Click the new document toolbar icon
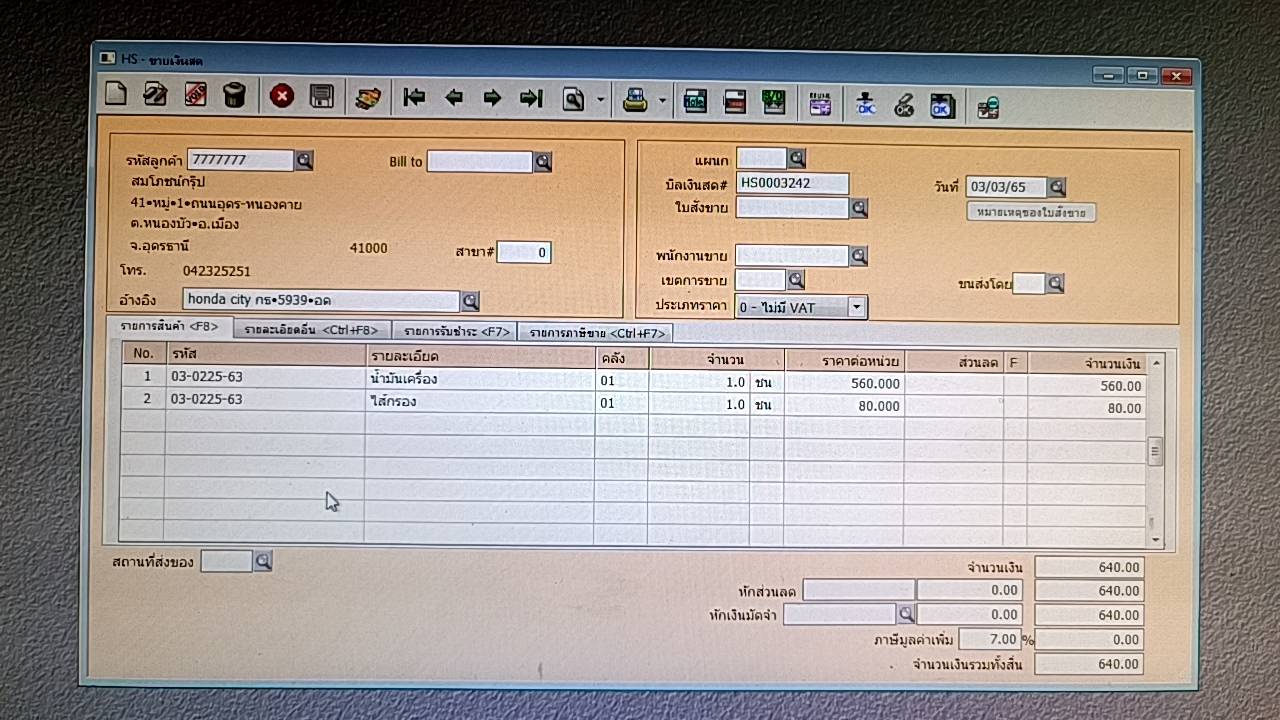The height and width of the screenshot is (720, 1280). 116,95
